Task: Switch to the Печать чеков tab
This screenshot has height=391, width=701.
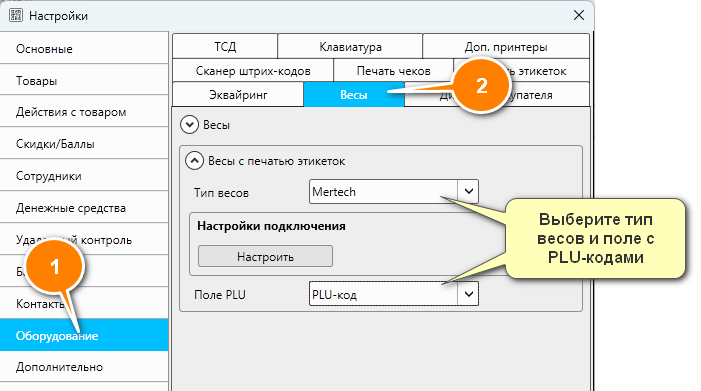Action: 393,71
